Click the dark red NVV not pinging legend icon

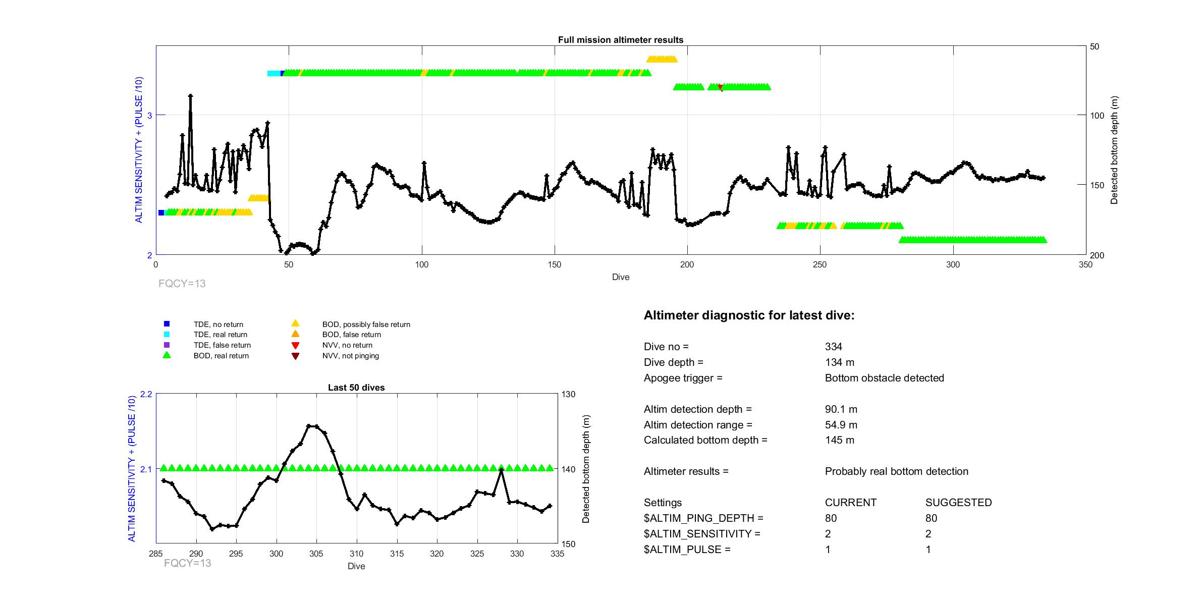click(295, 355)
